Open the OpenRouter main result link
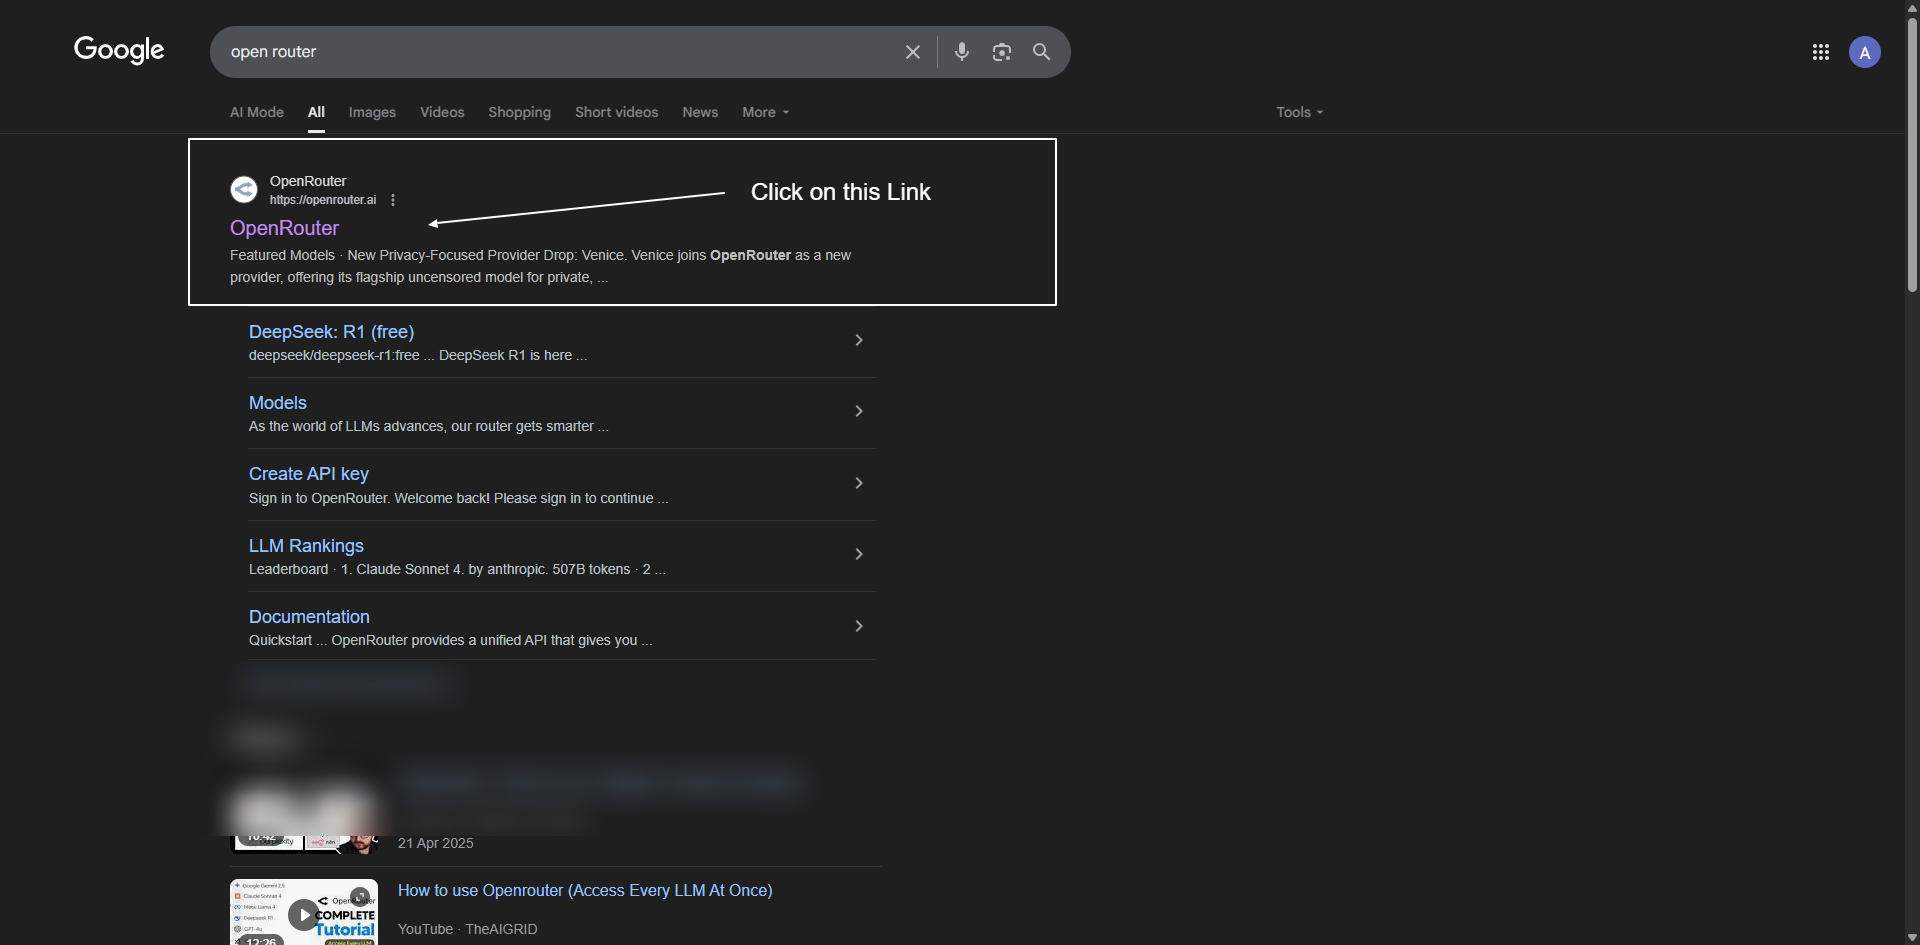 pos(284,228)
